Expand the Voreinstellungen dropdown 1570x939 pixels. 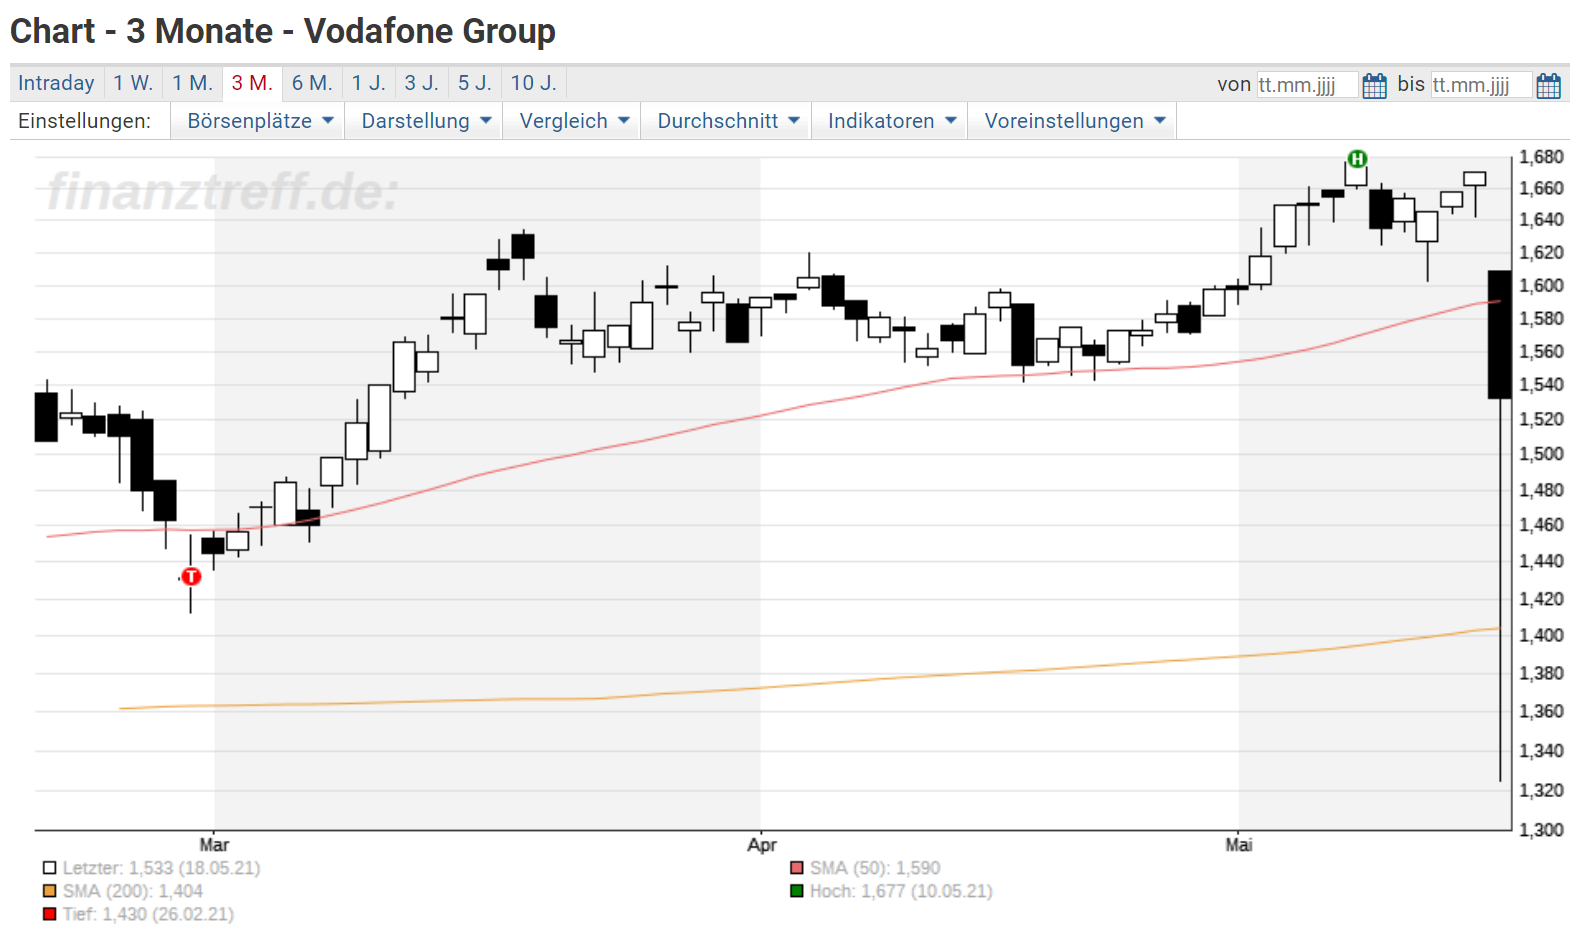[1074, 121]
